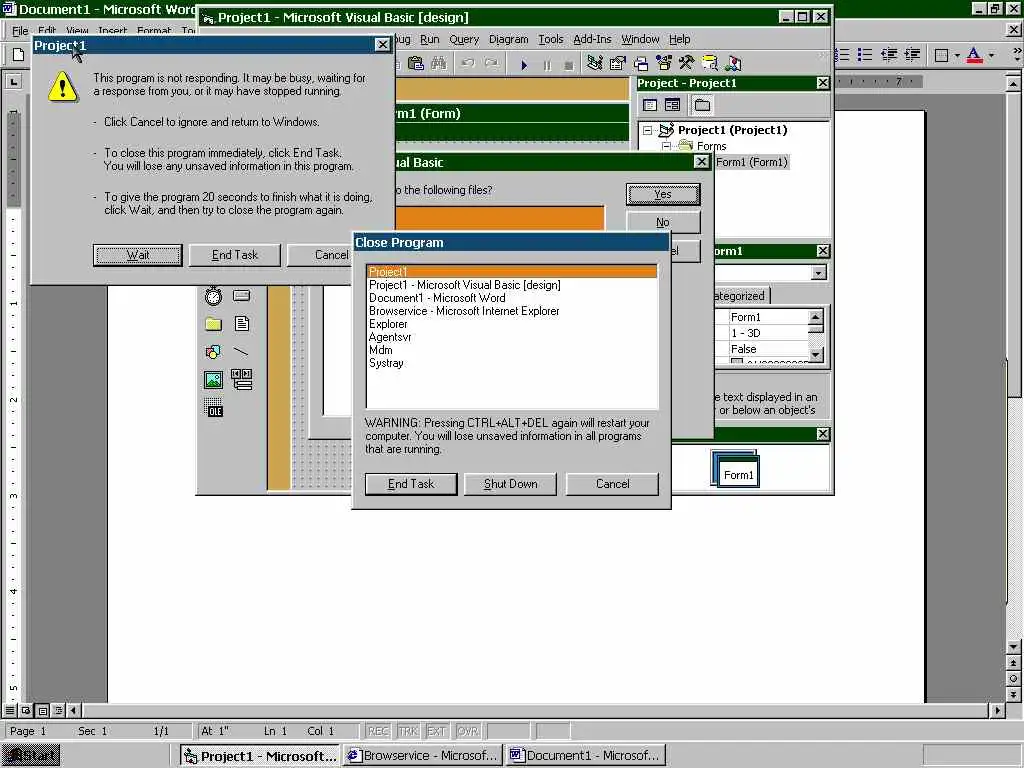Click End Task in Close Program dialog
The height and width of the screenshot is (768, 1024).
tap(411, 484)
